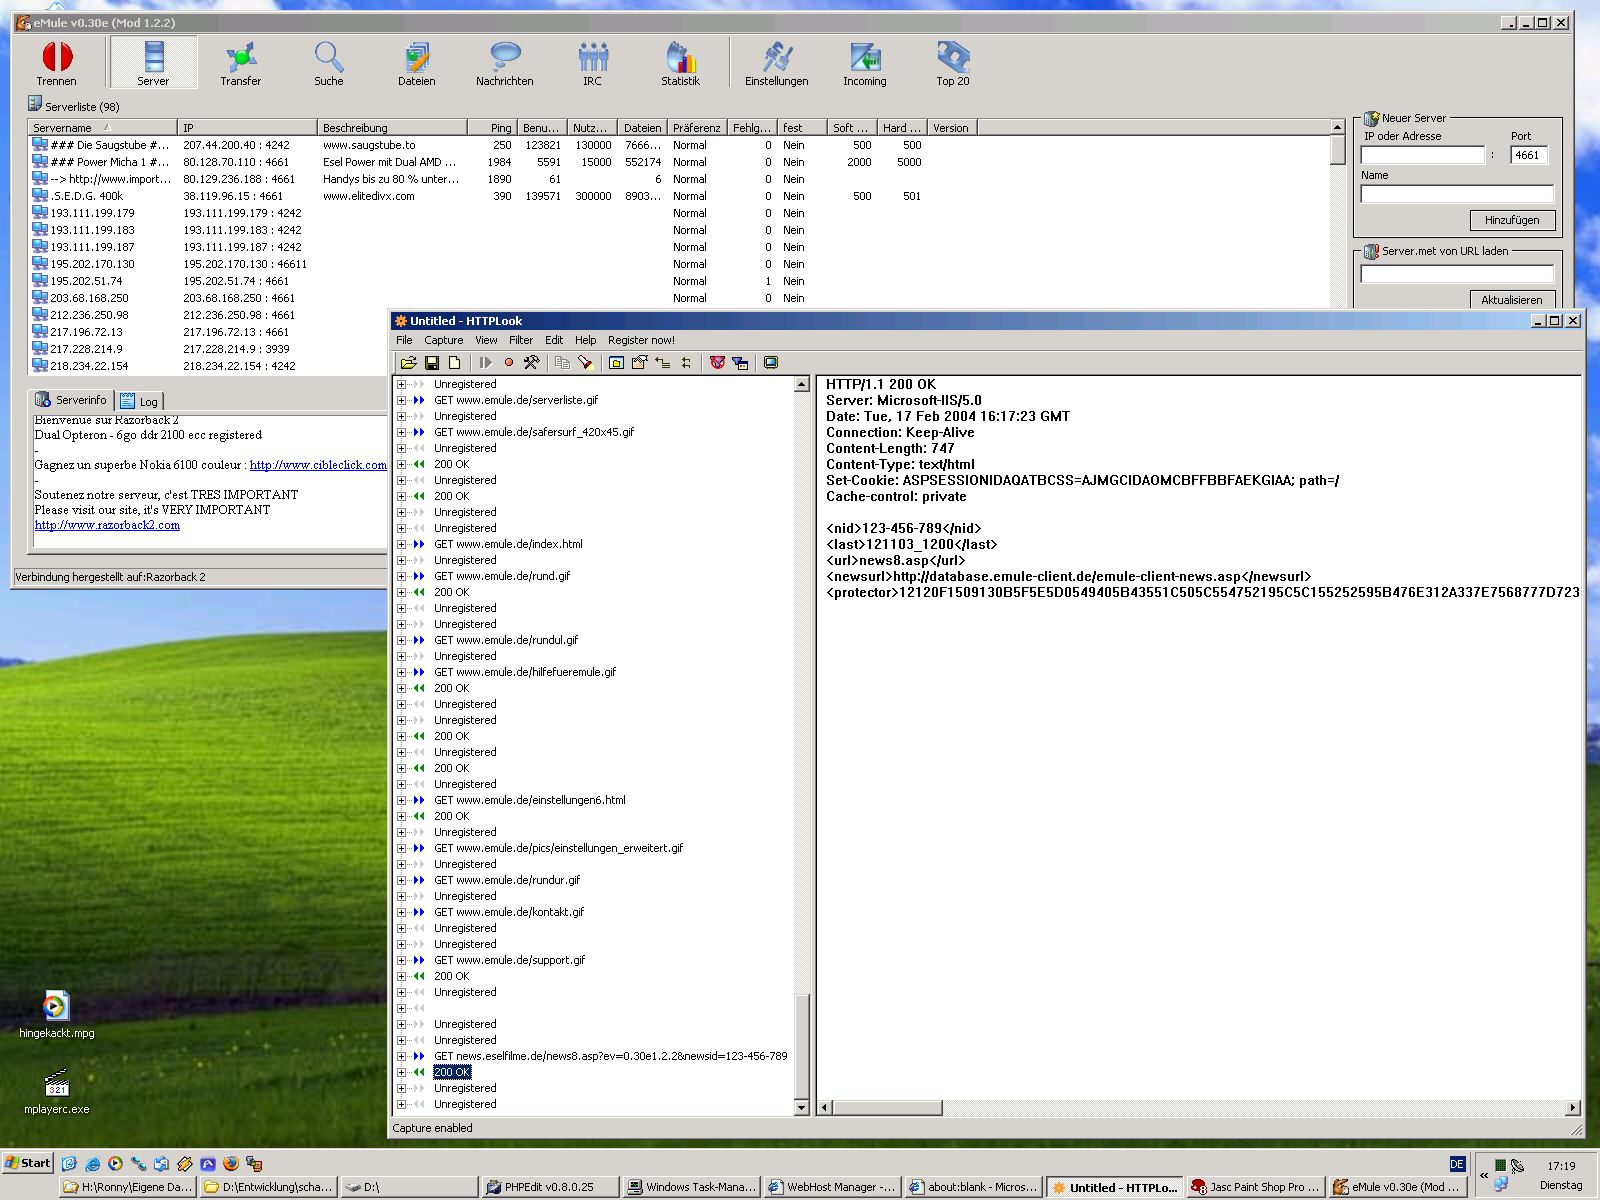The width and height of the screenshot is (1600, 1200).
Task: Open mplayerc.exe desktop icon
Action: pyautogui.click(x=56, y=1091)
